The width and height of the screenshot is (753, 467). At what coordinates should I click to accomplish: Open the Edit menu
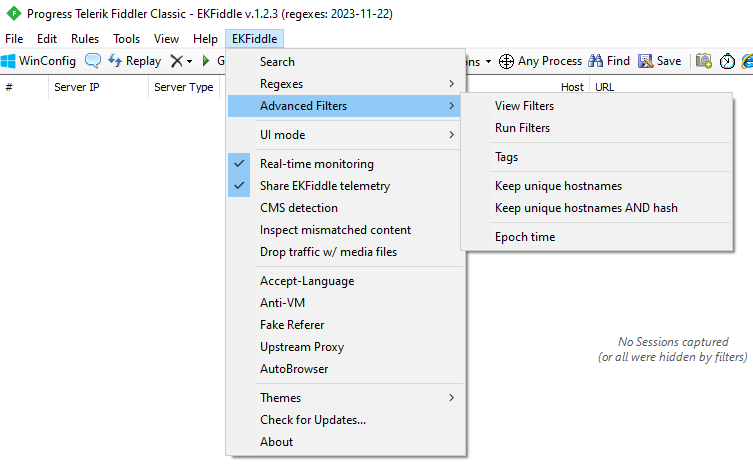[47, 39]
